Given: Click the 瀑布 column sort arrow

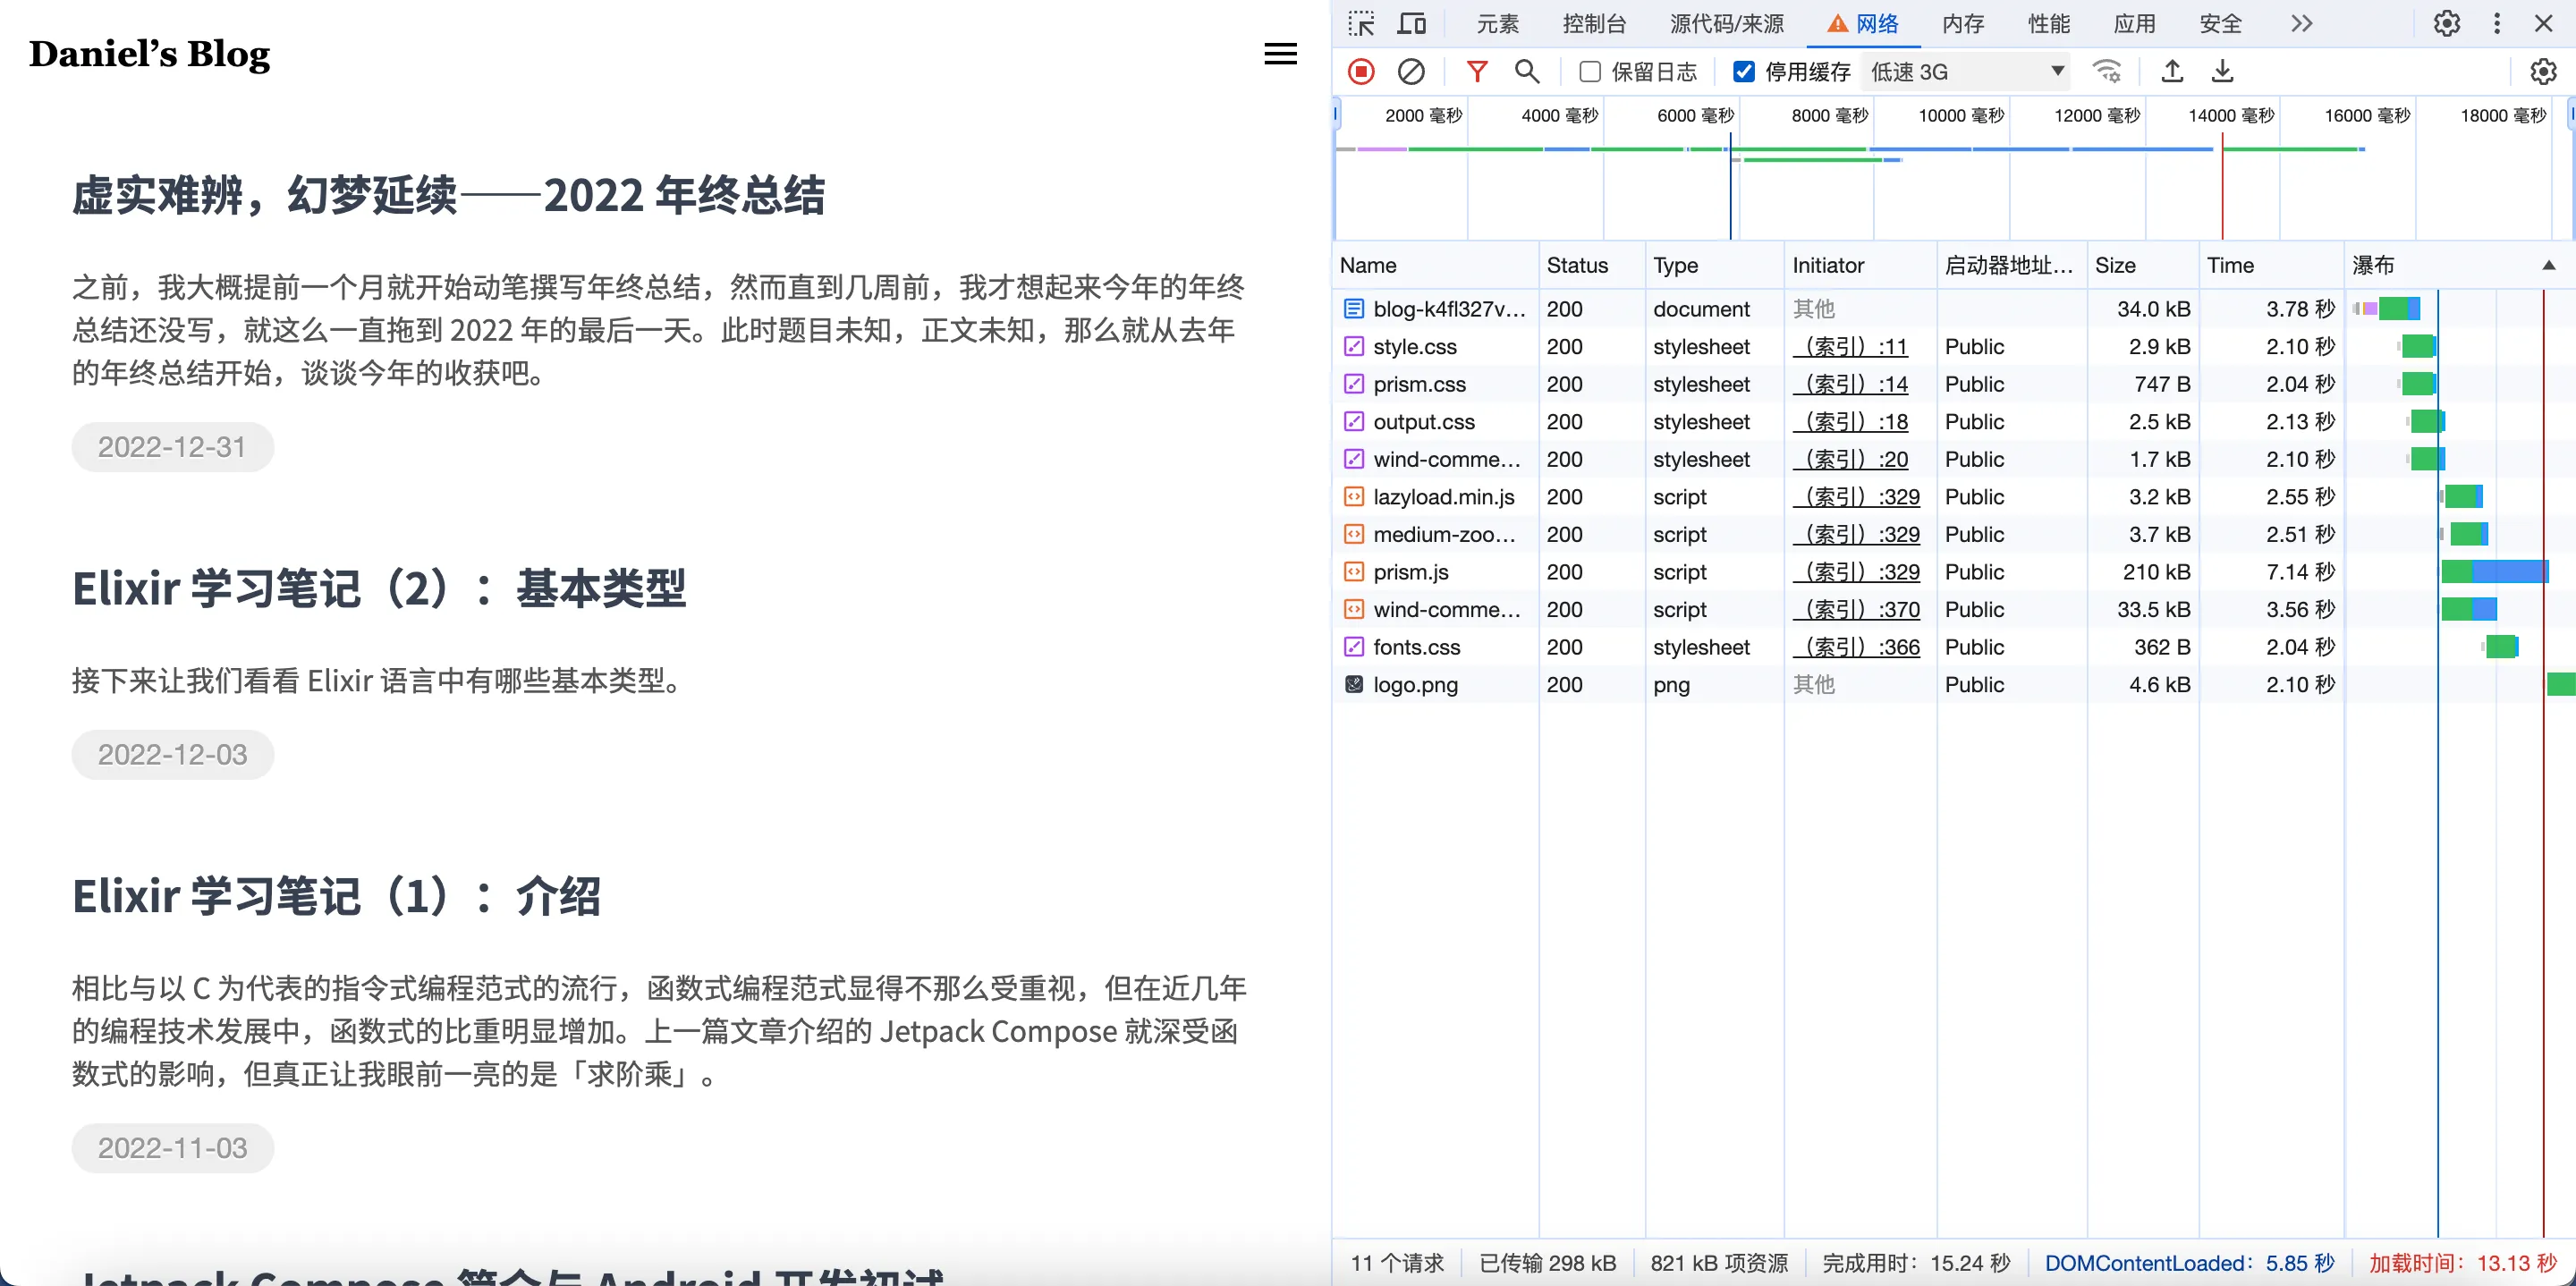Looking at the screenshot, I should tap(2548, 265).
